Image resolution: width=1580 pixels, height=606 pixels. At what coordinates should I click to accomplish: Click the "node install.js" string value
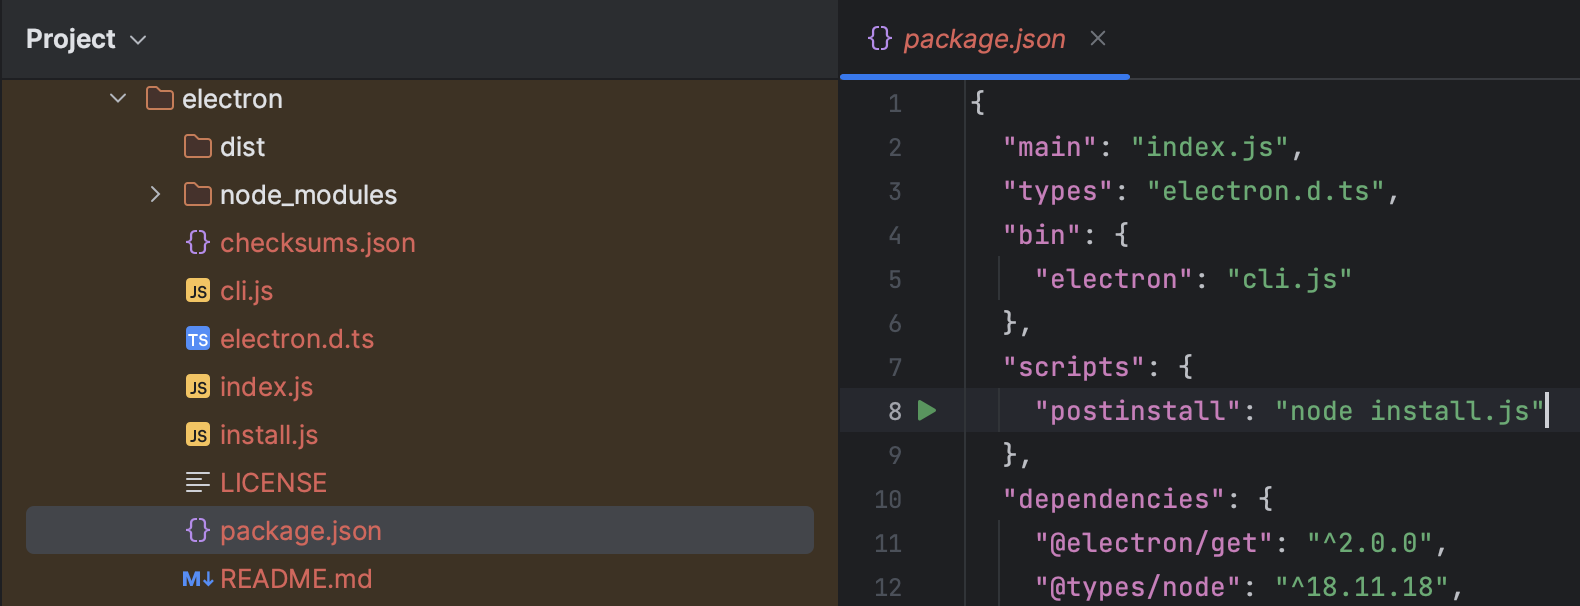[x=1410, y=411]
